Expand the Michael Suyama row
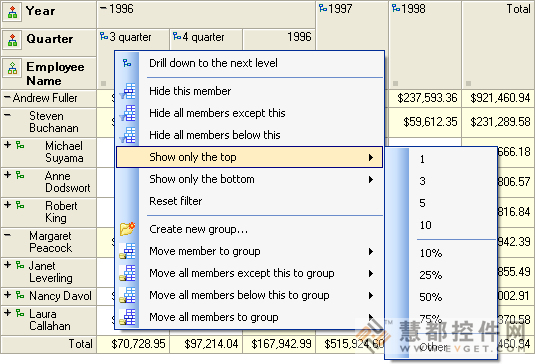 coord(8,145)
